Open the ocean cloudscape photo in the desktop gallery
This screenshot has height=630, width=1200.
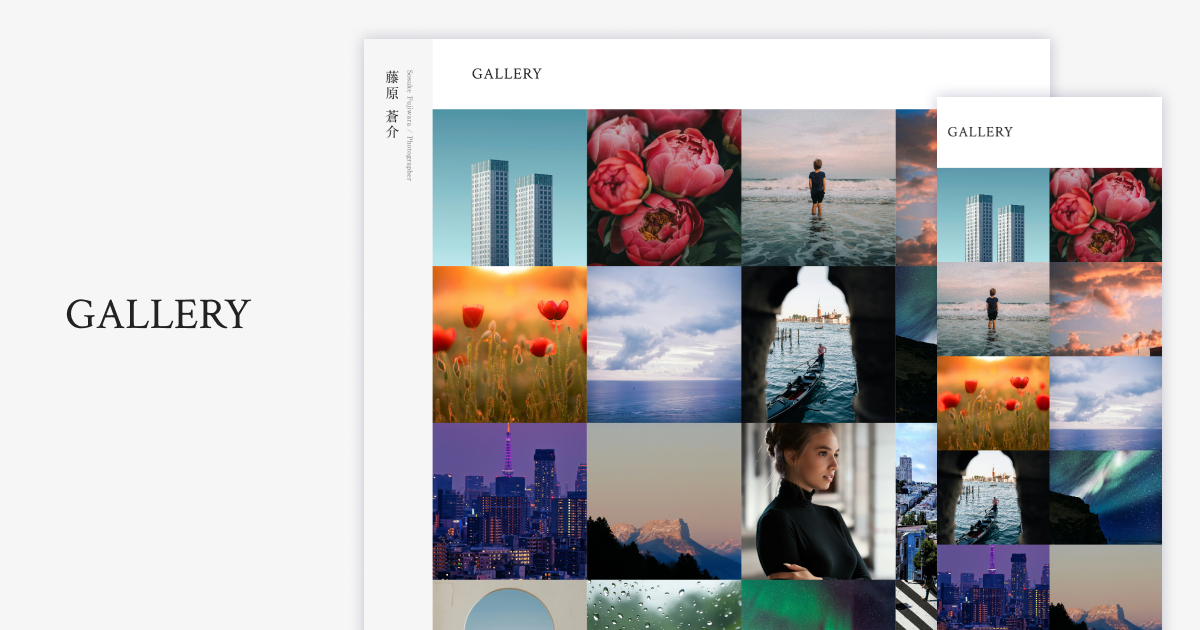(664, 344)
